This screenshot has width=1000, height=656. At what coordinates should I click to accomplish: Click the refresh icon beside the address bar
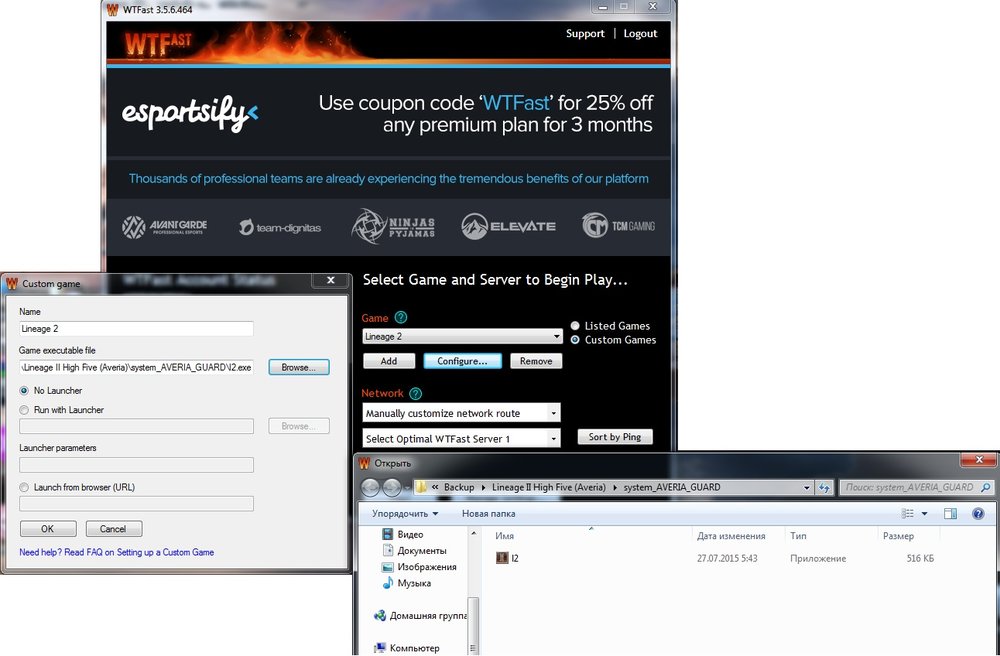(x=824, y=488)
